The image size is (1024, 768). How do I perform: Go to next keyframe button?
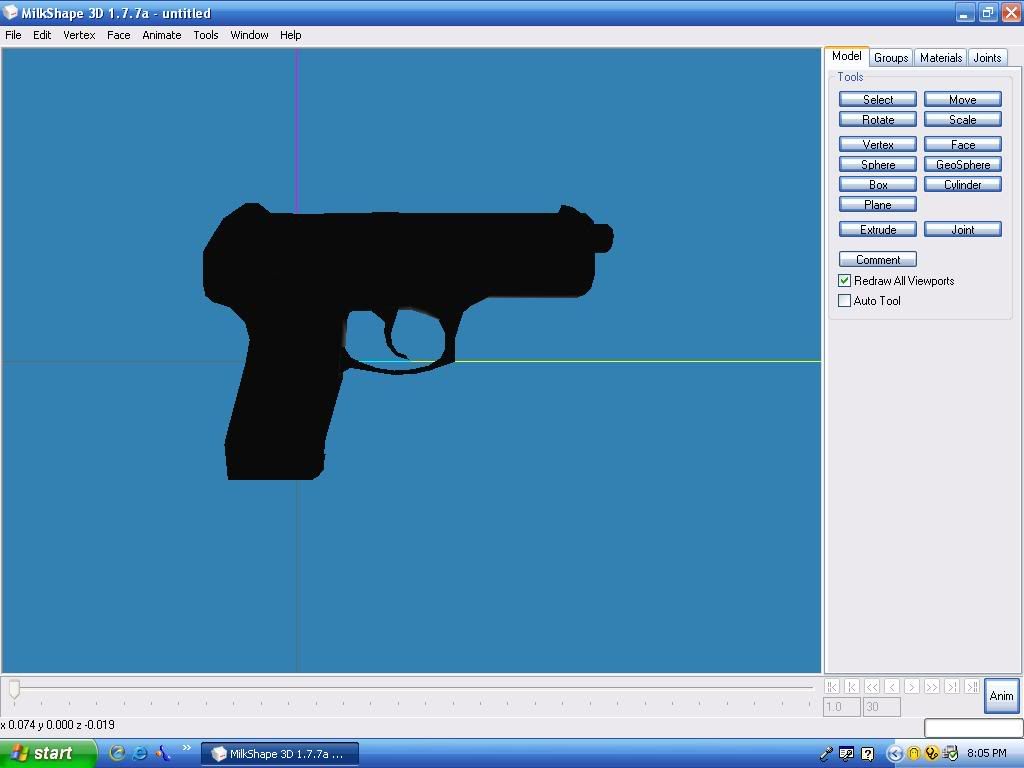click(952, 686)
